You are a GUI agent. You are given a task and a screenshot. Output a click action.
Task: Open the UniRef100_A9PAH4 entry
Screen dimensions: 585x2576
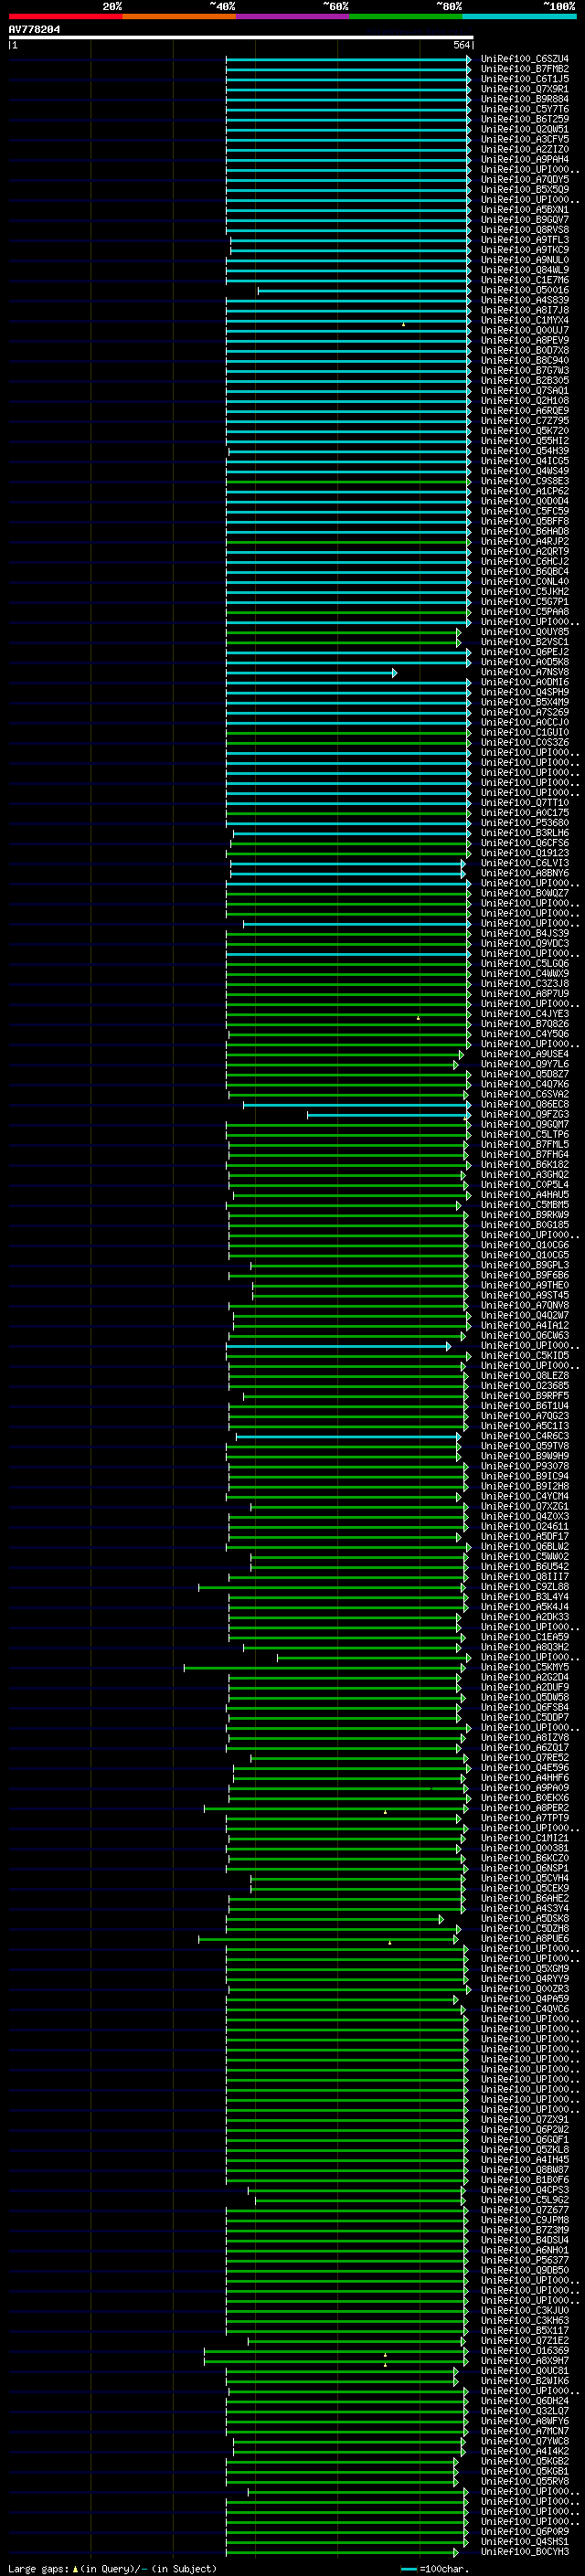(x=524, y=159)
